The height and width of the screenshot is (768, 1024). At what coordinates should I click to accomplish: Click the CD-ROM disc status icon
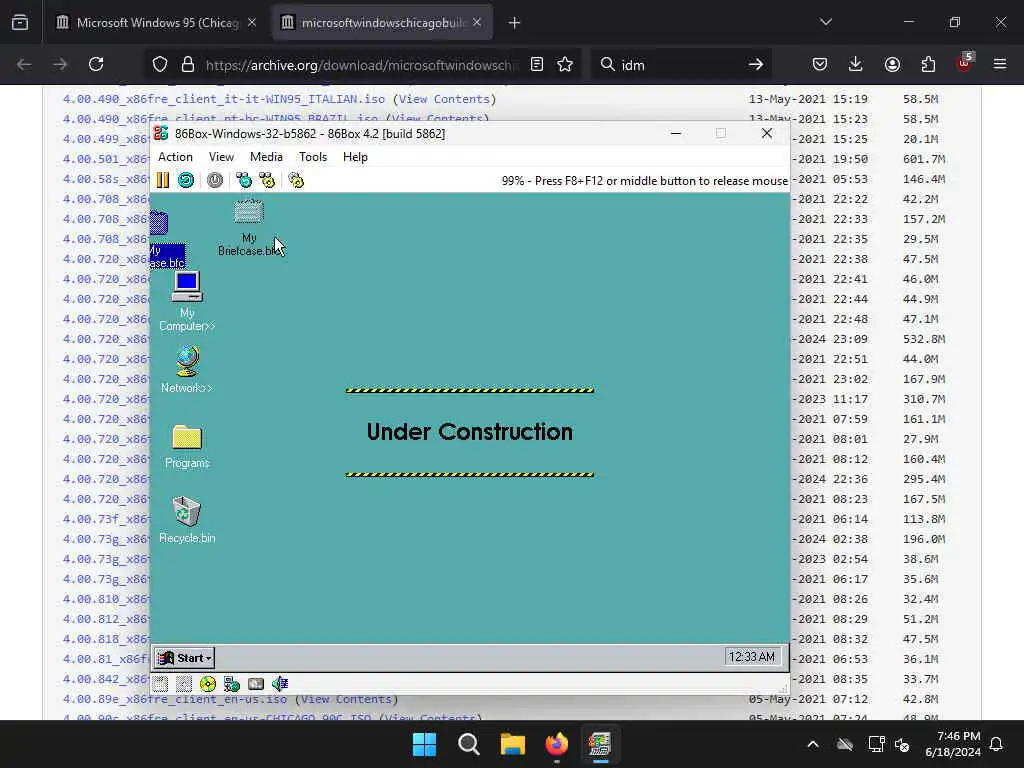[x=208, y=684]
